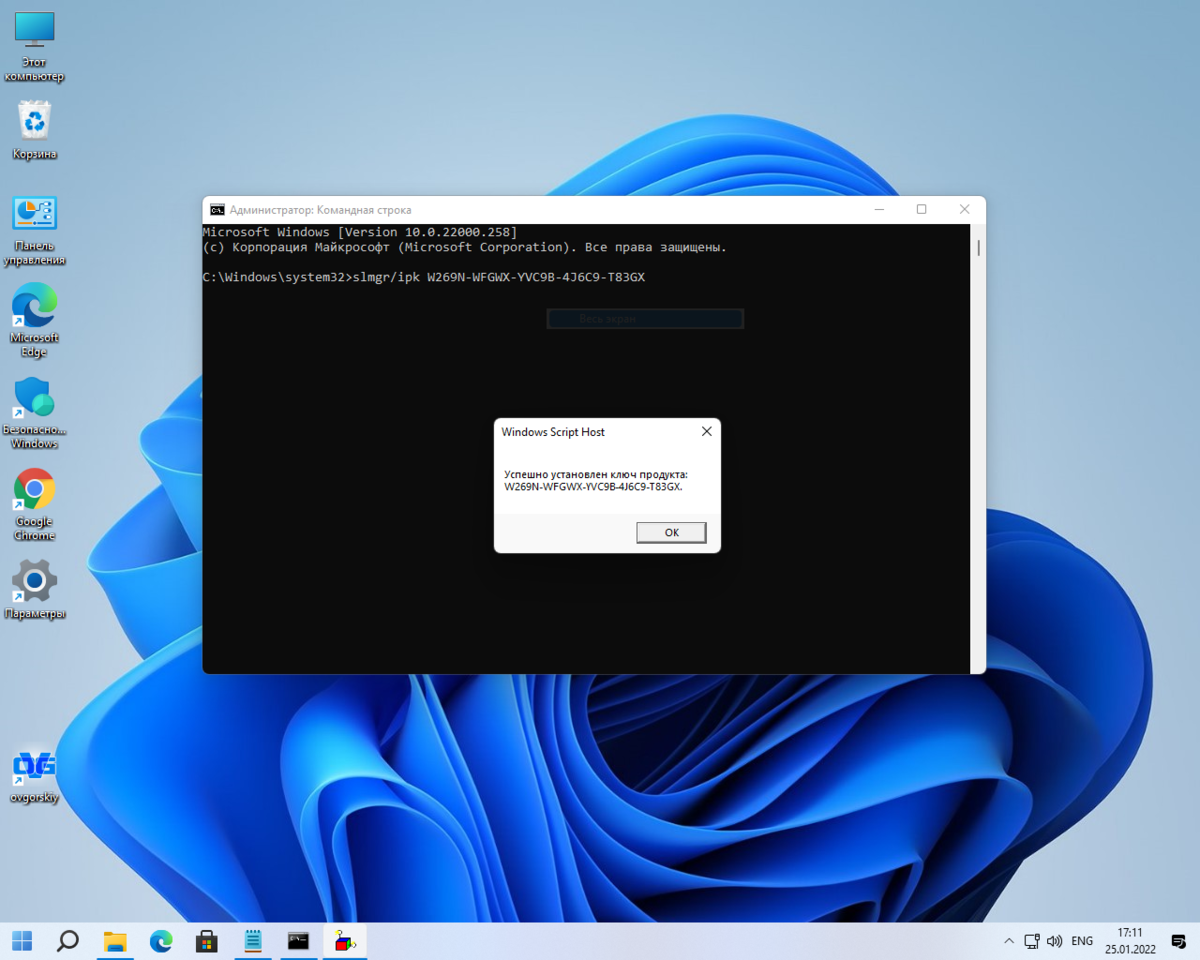Image resolution: width=1200 pixels, height=960 pixels.
Task: Switch to Windows Script Host taskbar icon
Action: point(345,941)
